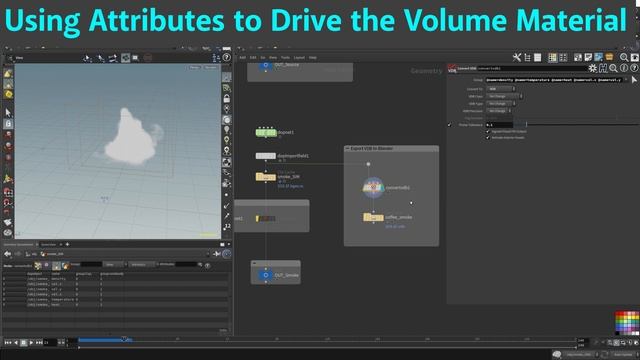Viewport: 640px width, 360px height.
Task: Click the detail attributes icon in spreadsheet
Action: tap(65, 265)
